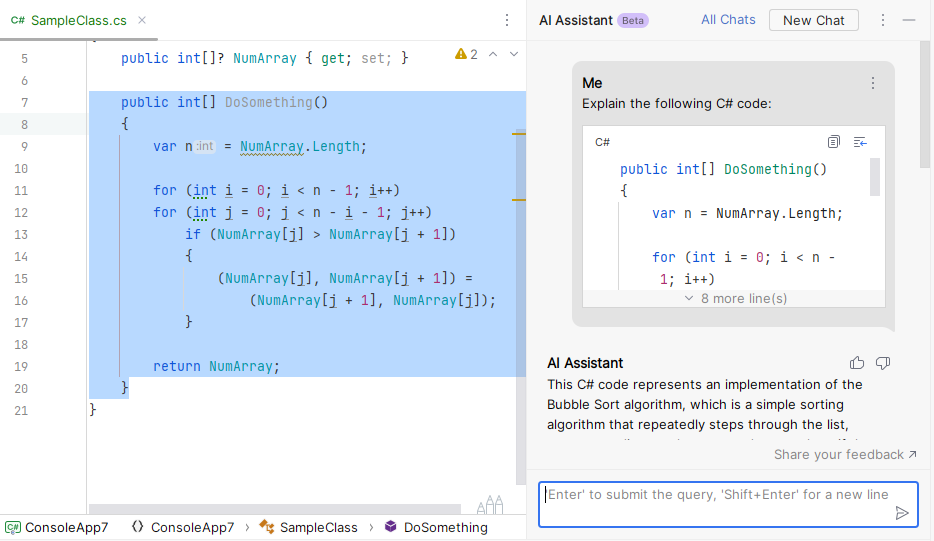The image size is (934, 541).
Task: Go to previous highlighted problem arrow
Action: point(493,54)
